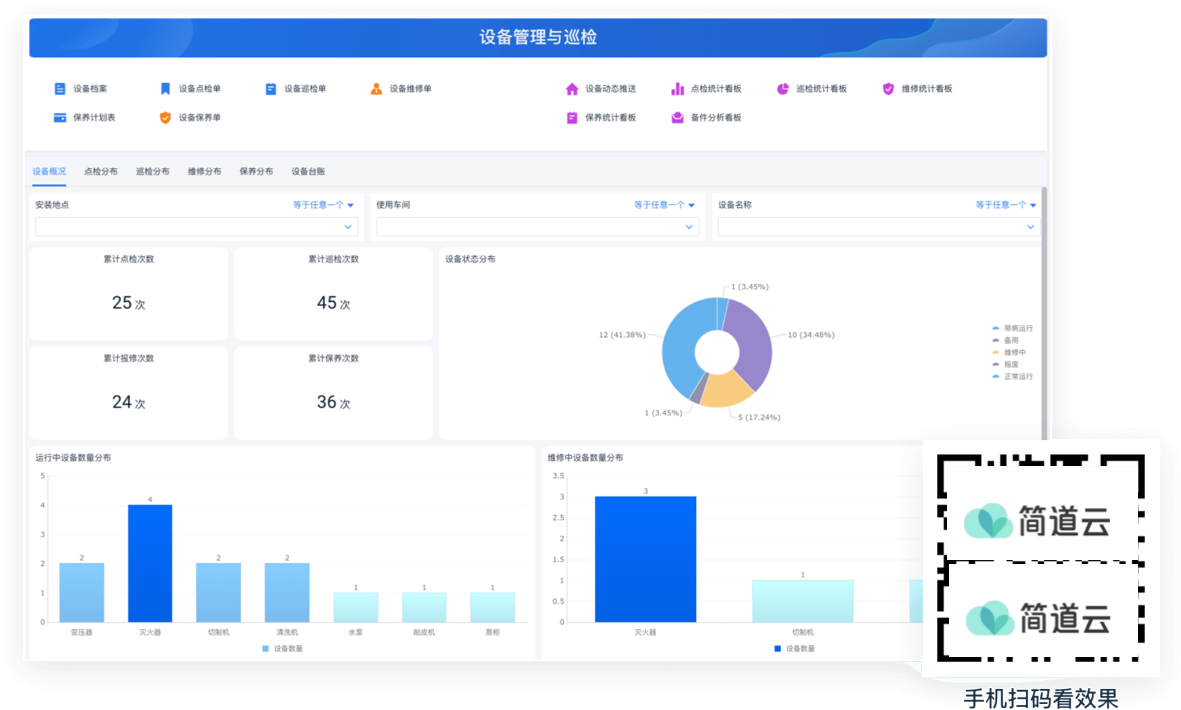1181x710 pixels.
Task: Click the dashboard vertical scrollbar
Action: coord(1044,312)
